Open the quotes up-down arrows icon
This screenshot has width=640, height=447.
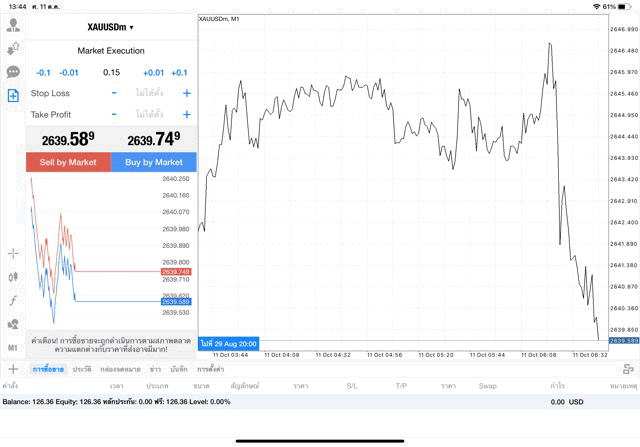[13, 48]
